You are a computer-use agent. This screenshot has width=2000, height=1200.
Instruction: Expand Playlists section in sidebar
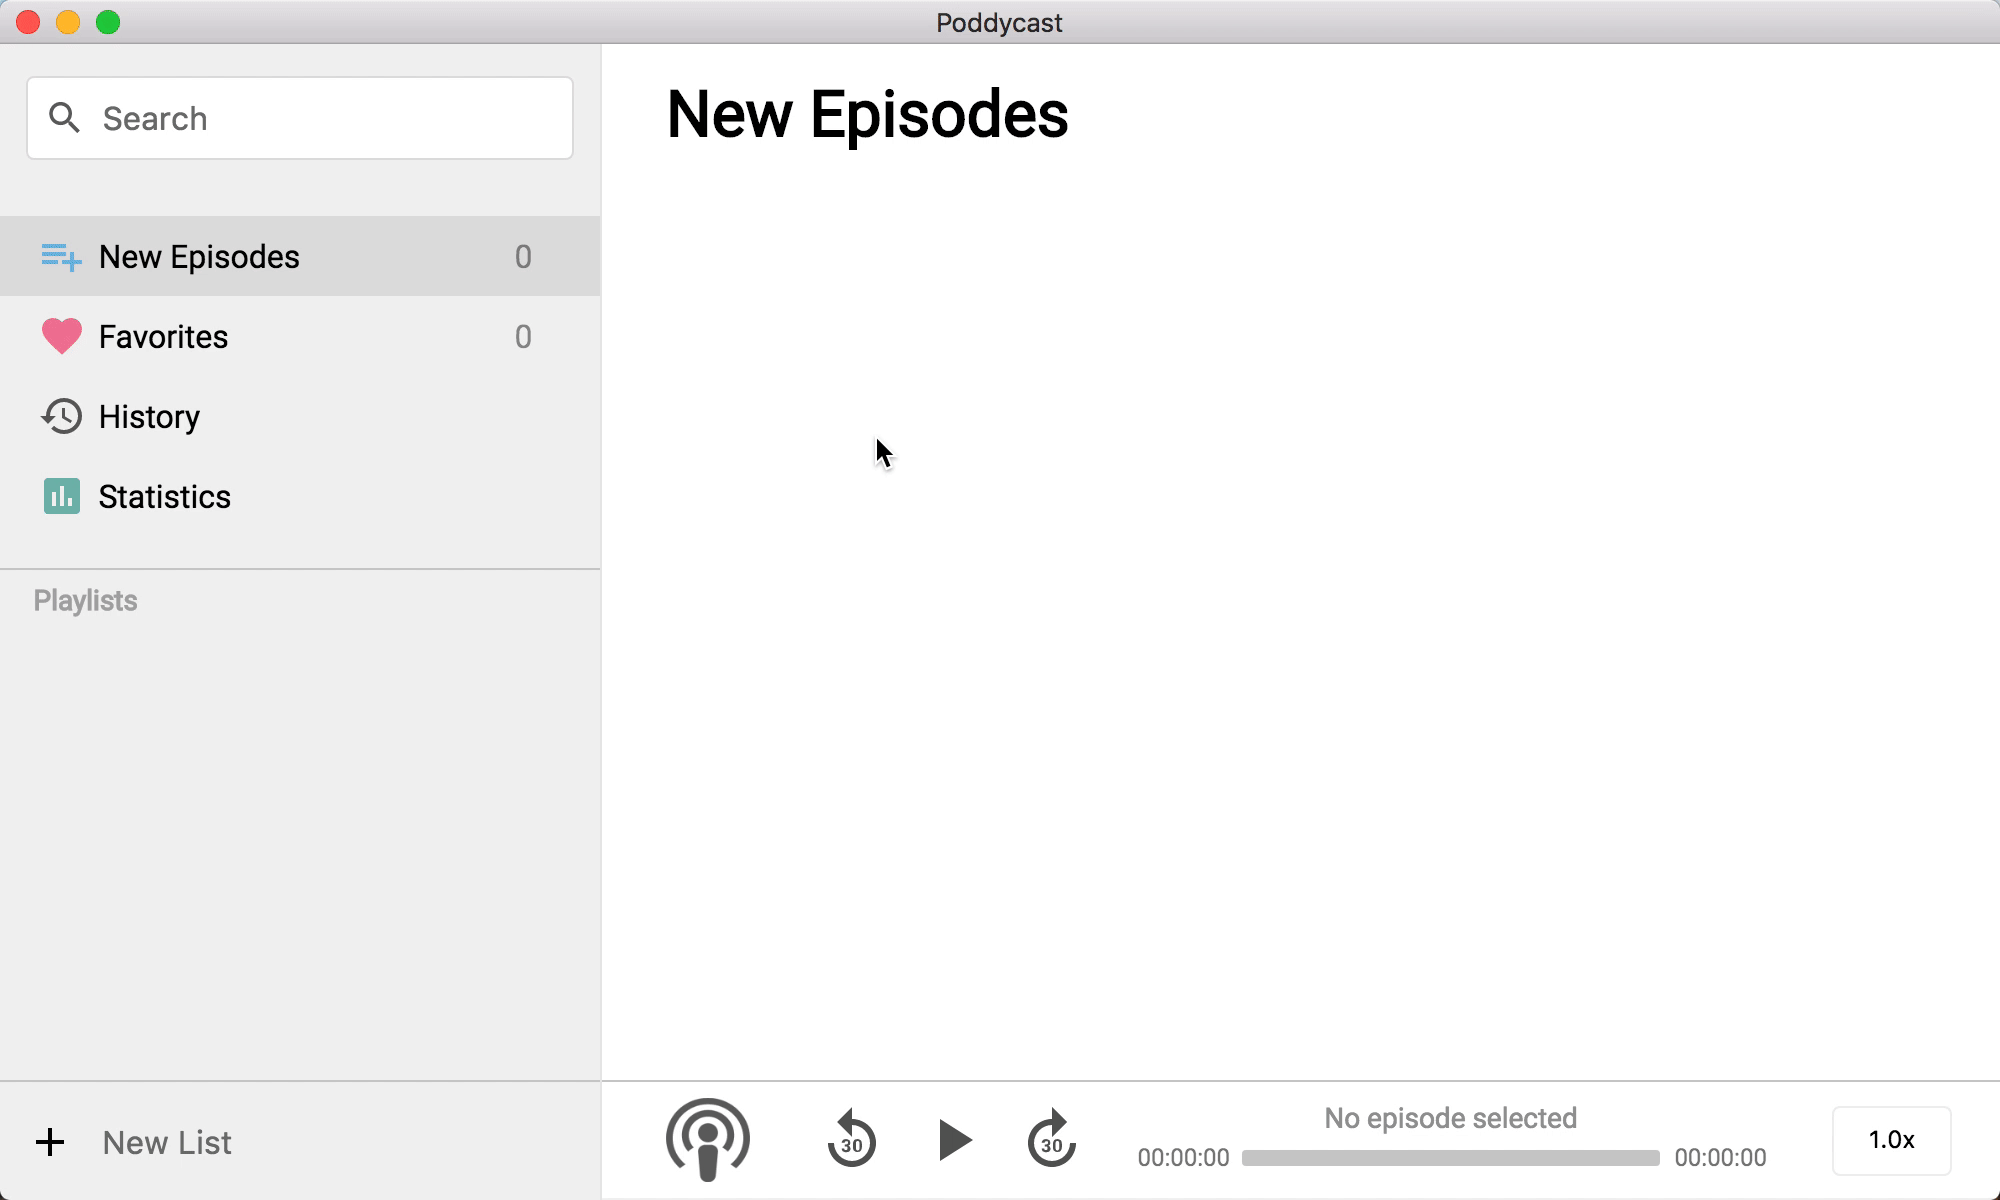[84, 600]
